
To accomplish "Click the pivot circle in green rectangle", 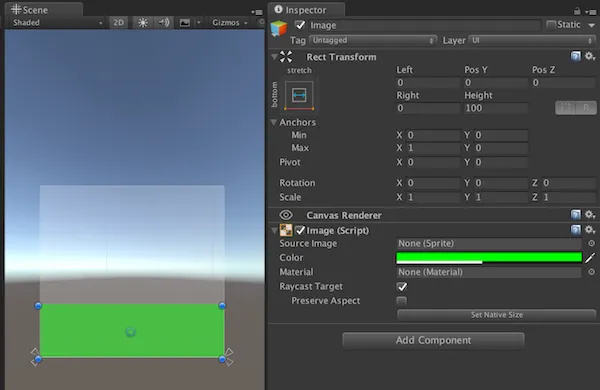I will tap(130, 332).
